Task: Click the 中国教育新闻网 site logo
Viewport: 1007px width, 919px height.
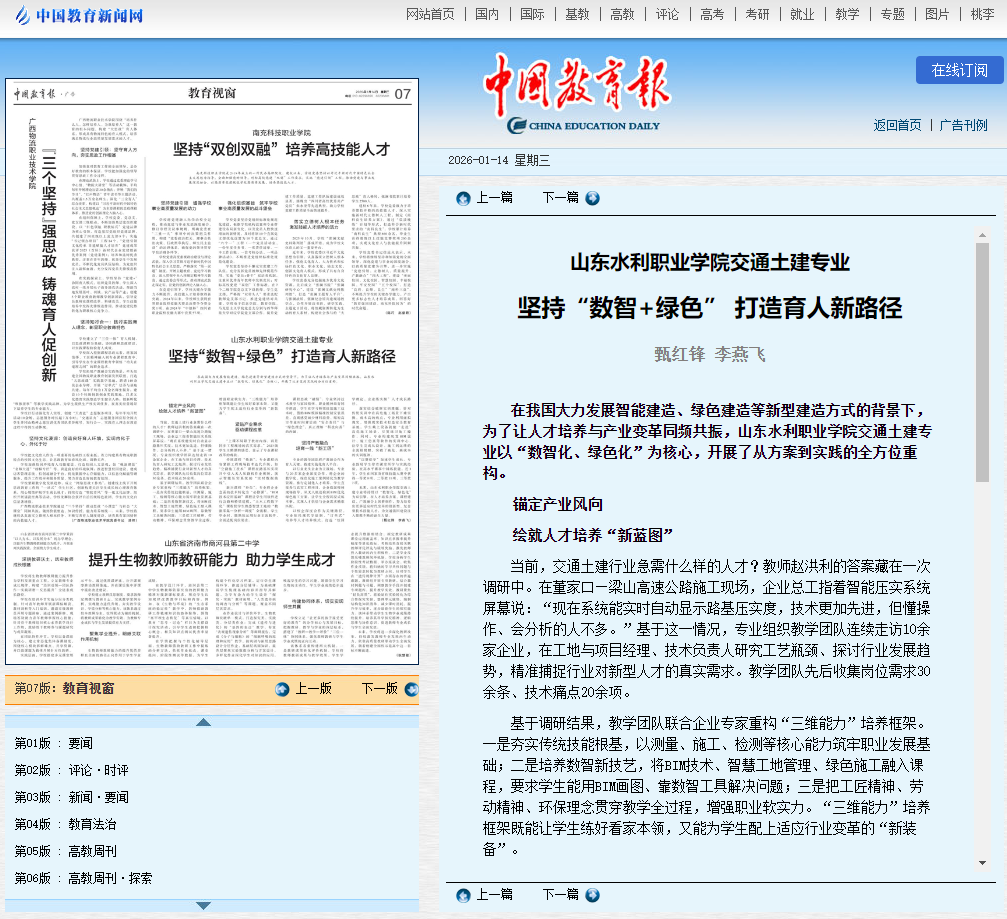Action: [x=78, y=15]
